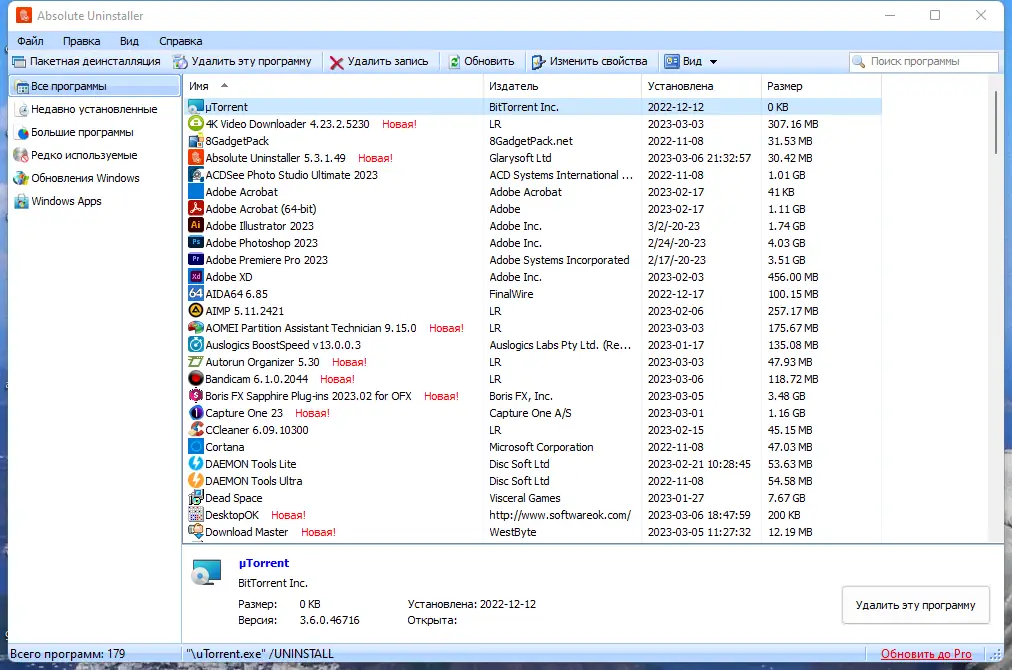
Task: Open the Справка menu
Action: click(181, 41)
